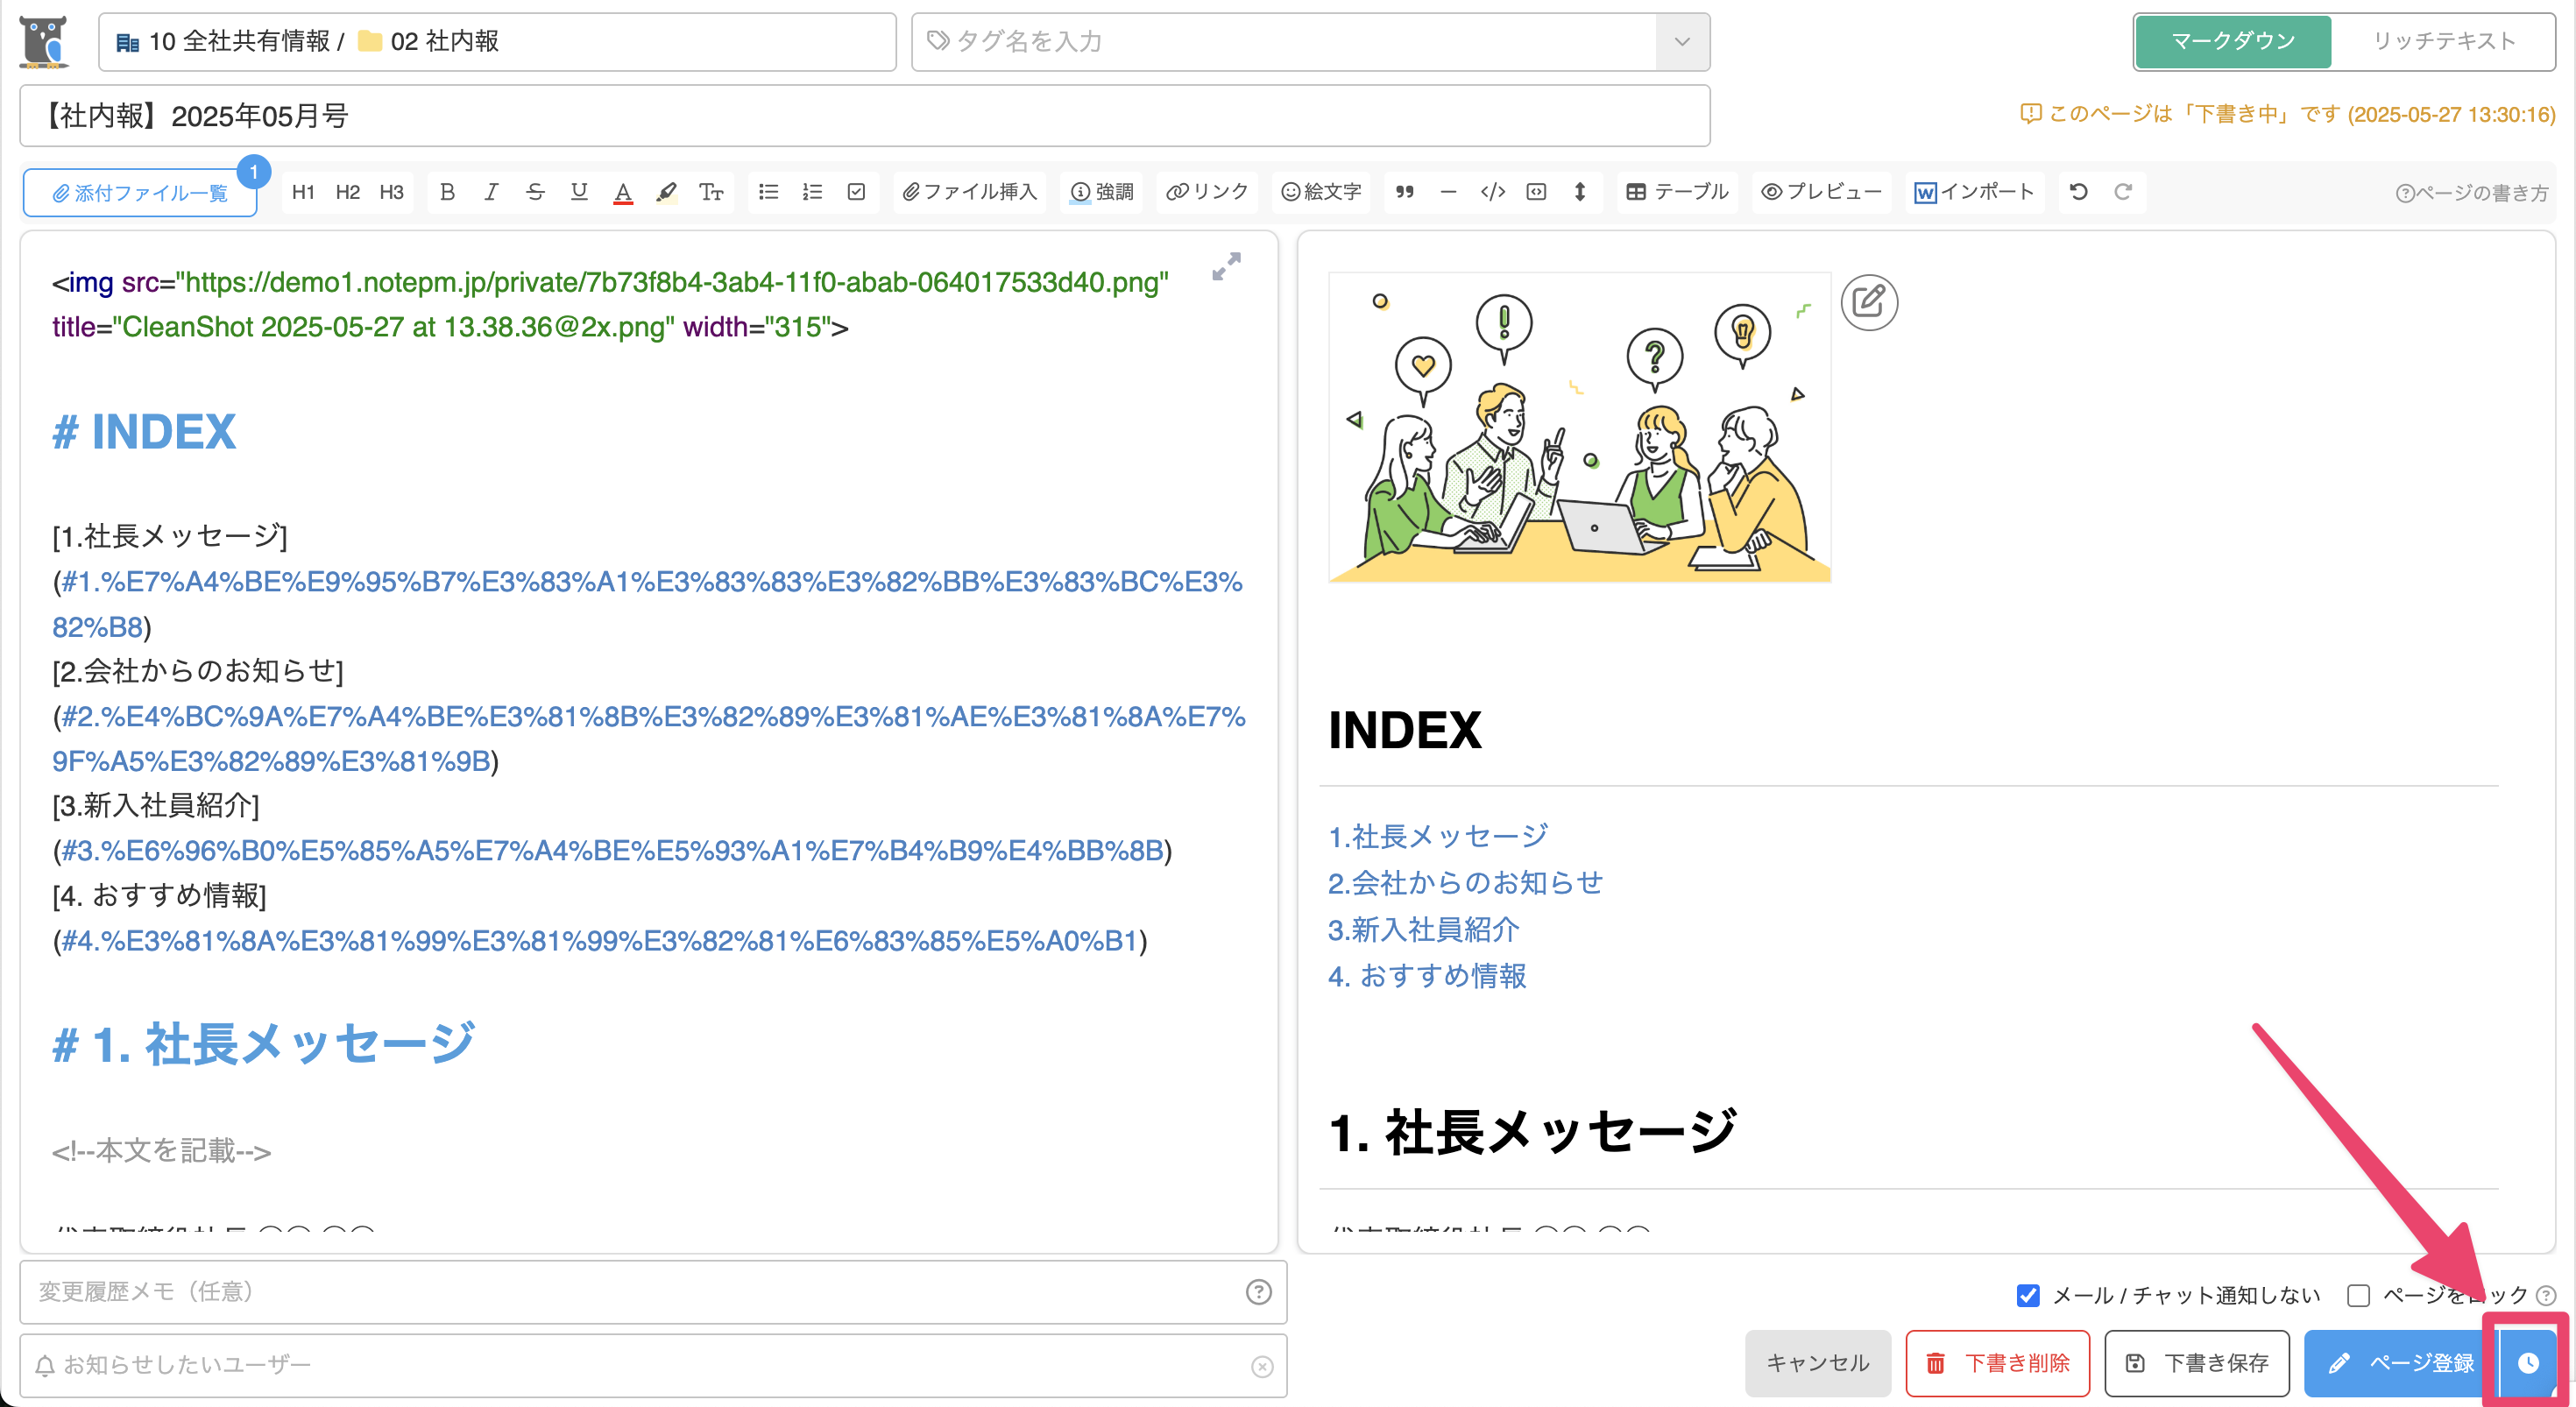Image resolution: width=2576 pixels, height=1407 pixels.
Task: Open the font size menu
Action: click(711, 192)
